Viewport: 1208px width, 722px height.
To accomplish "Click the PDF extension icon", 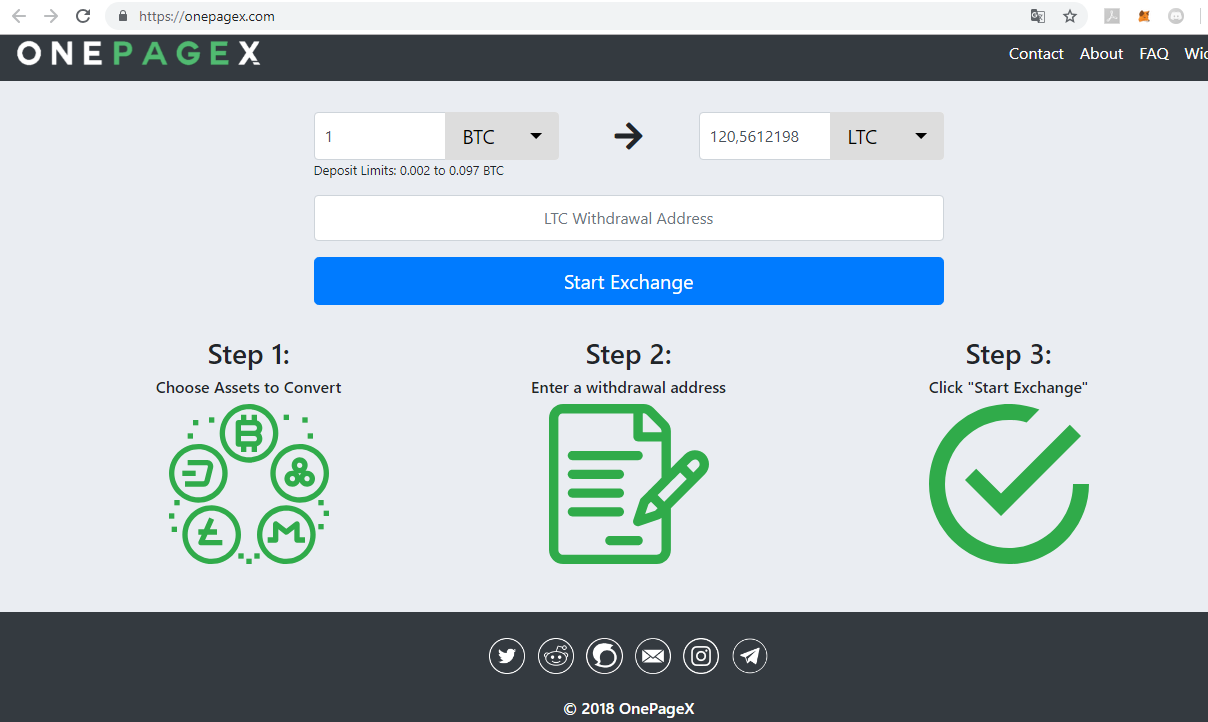I will coord(1111,16).
